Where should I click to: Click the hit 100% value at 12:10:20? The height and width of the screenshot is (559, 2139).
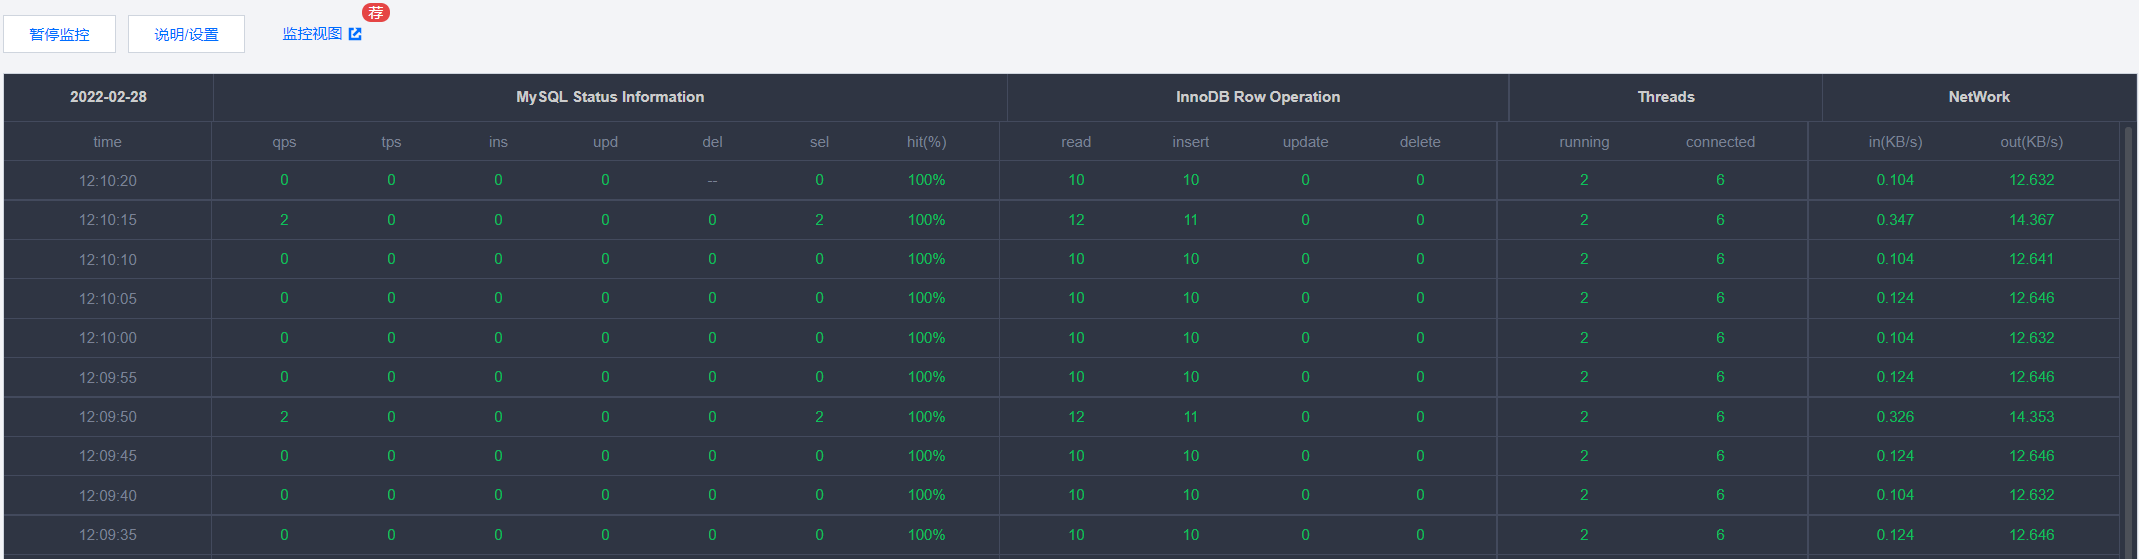926,180
